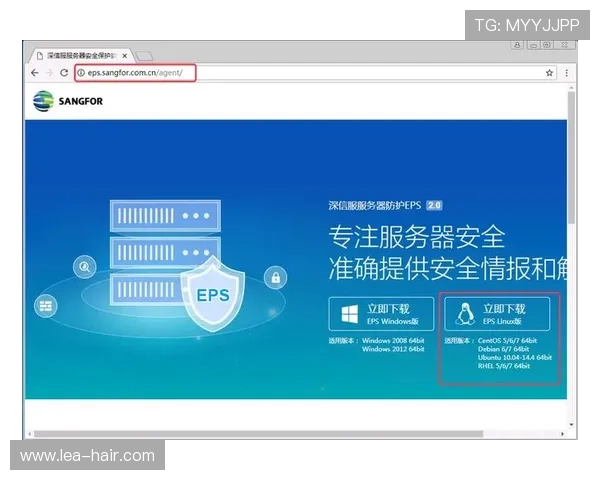Click the magnifier search circle icon
Viewport: 600px width, 480px height.
(x=84, y=266)
